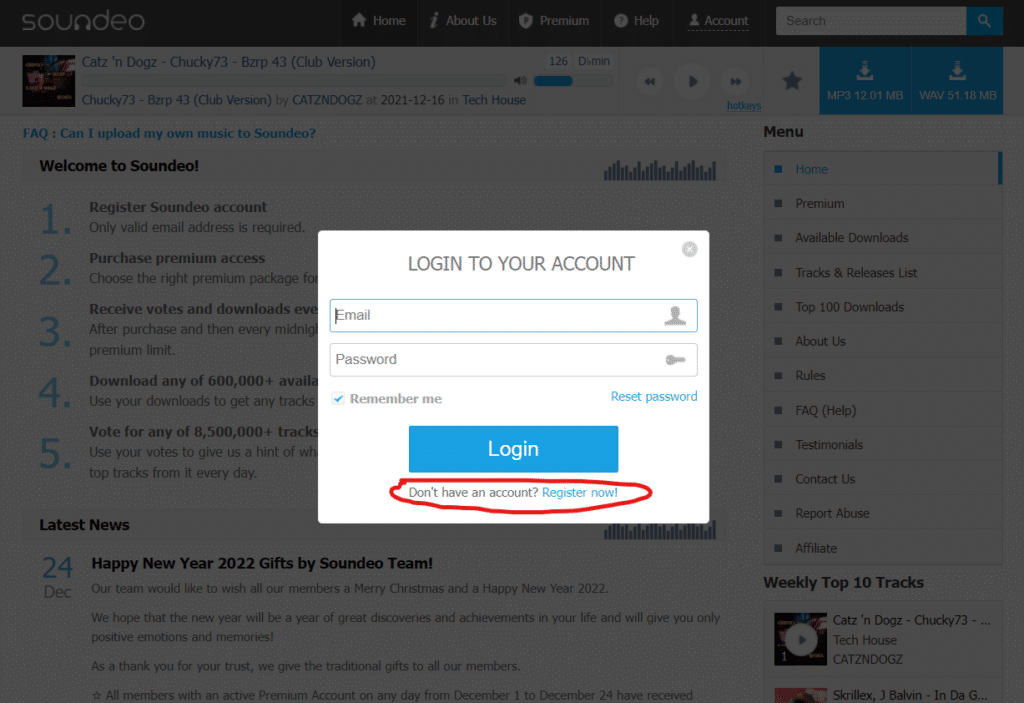This screenshot has width=1024, height=703.
Task: Focus the Email input field
Action: click(x=513, y=316)
